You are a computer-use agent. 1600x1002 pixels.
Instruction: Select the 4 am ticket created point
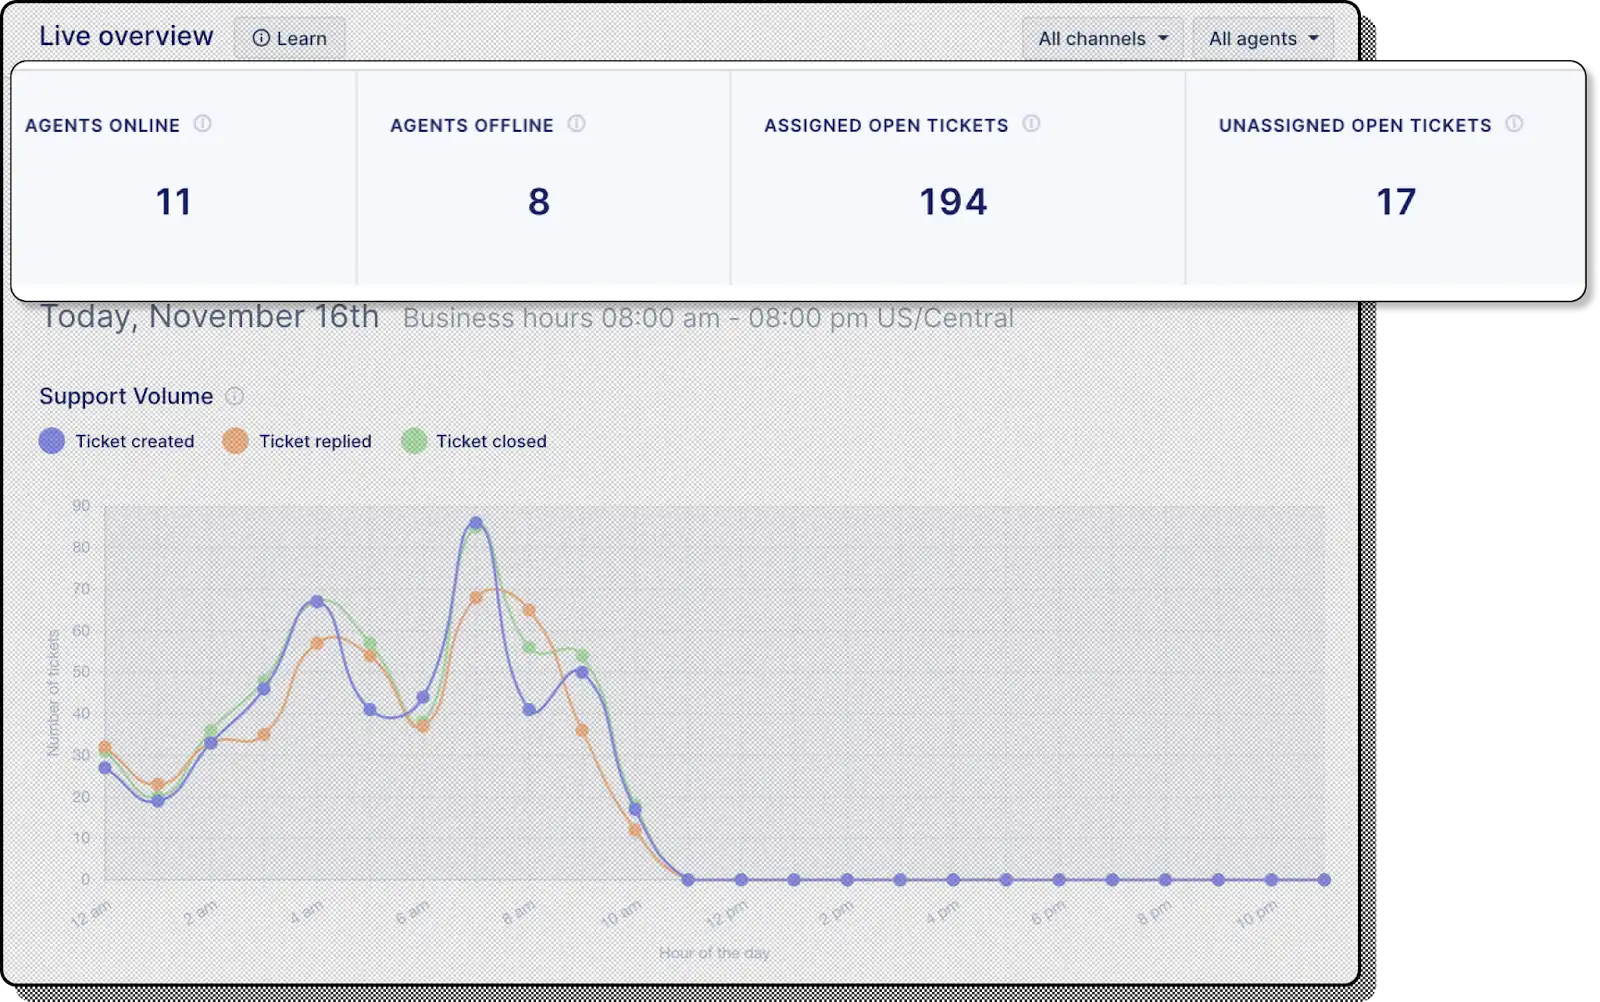click(x=317, y=602)
